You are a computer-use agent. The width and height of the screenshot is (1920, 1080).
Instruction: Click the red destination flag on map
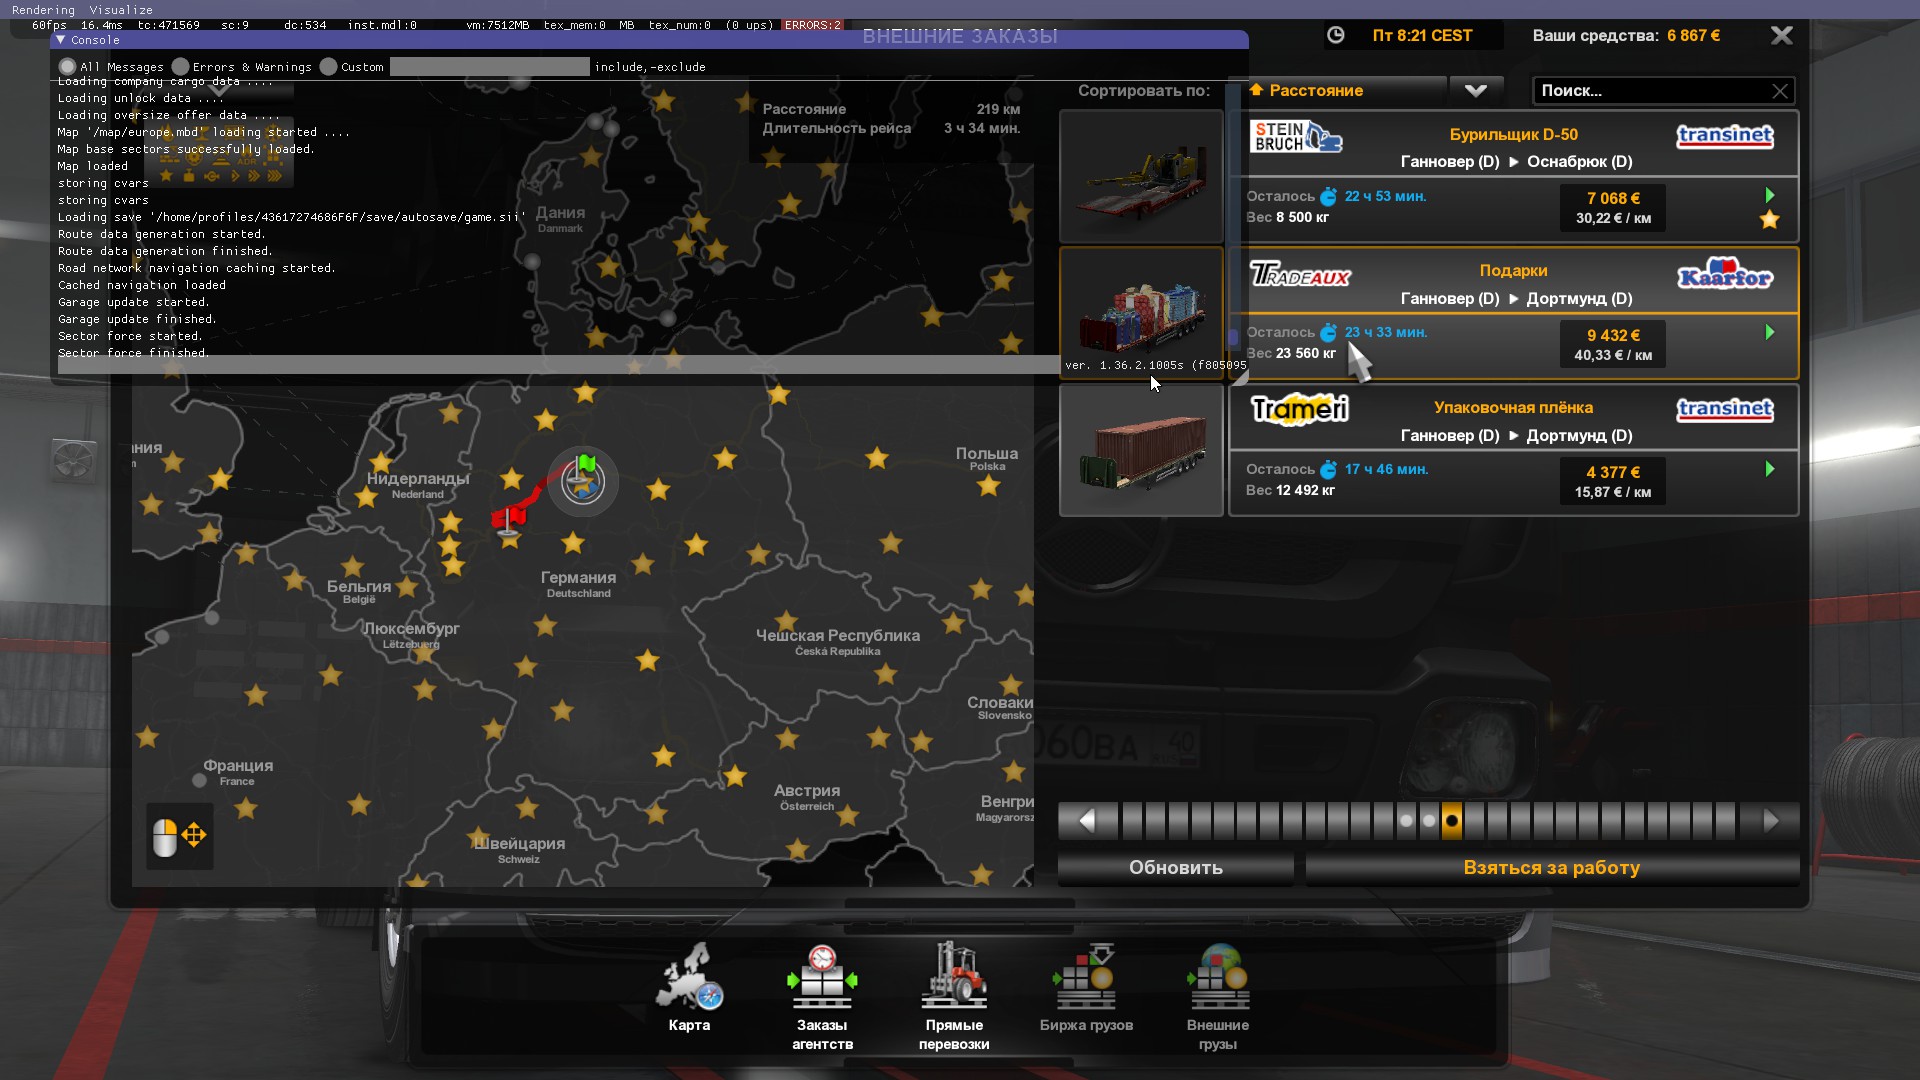(x=508, y=519)
